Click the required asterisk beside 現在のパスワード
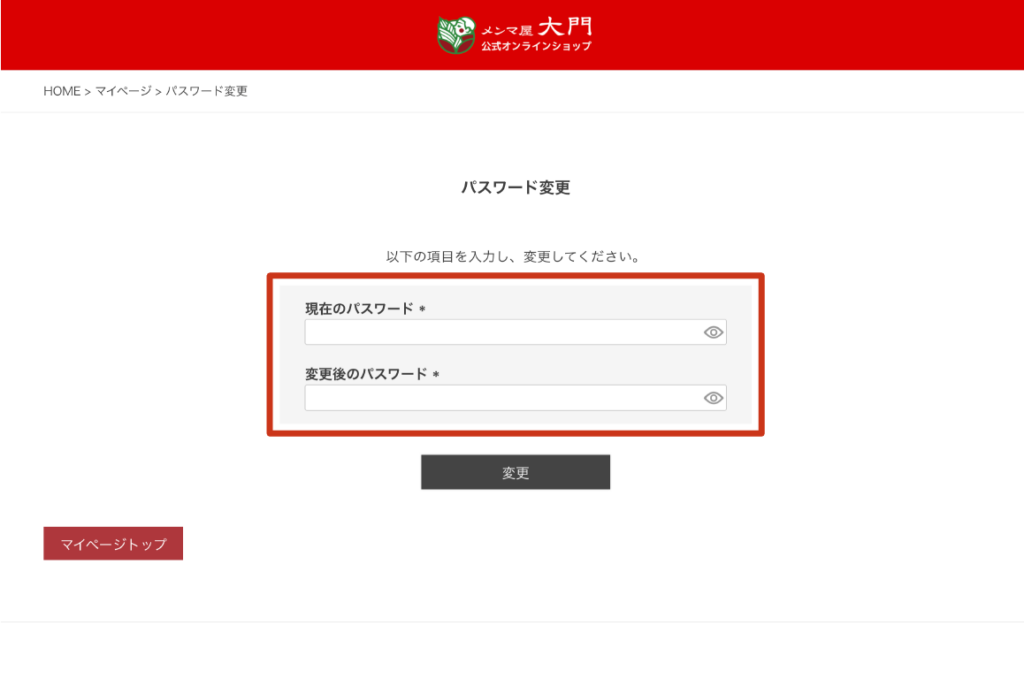1024x679 pixels. [423, 308]
